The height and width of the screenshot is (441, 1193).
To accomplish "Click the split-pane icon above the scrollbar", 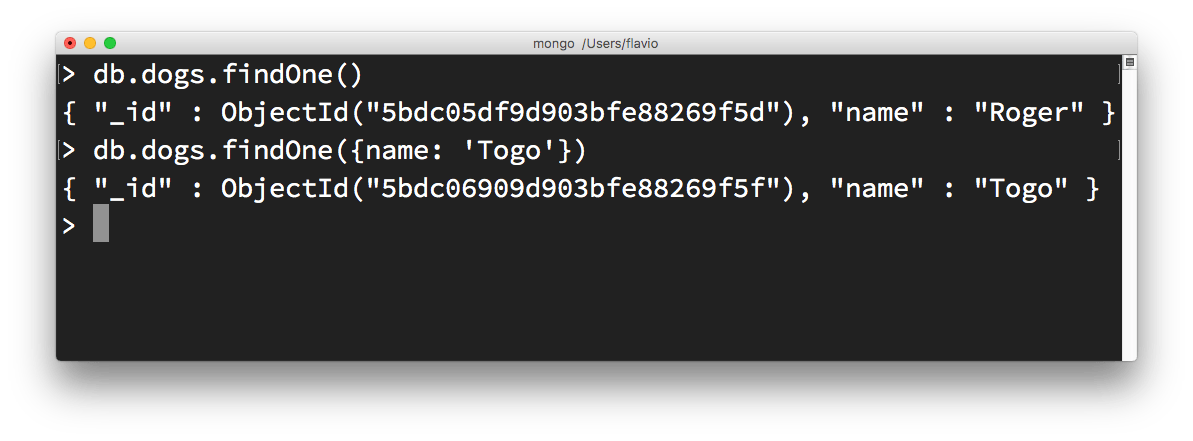I will pyautogui.click(x=1128, y=63).
